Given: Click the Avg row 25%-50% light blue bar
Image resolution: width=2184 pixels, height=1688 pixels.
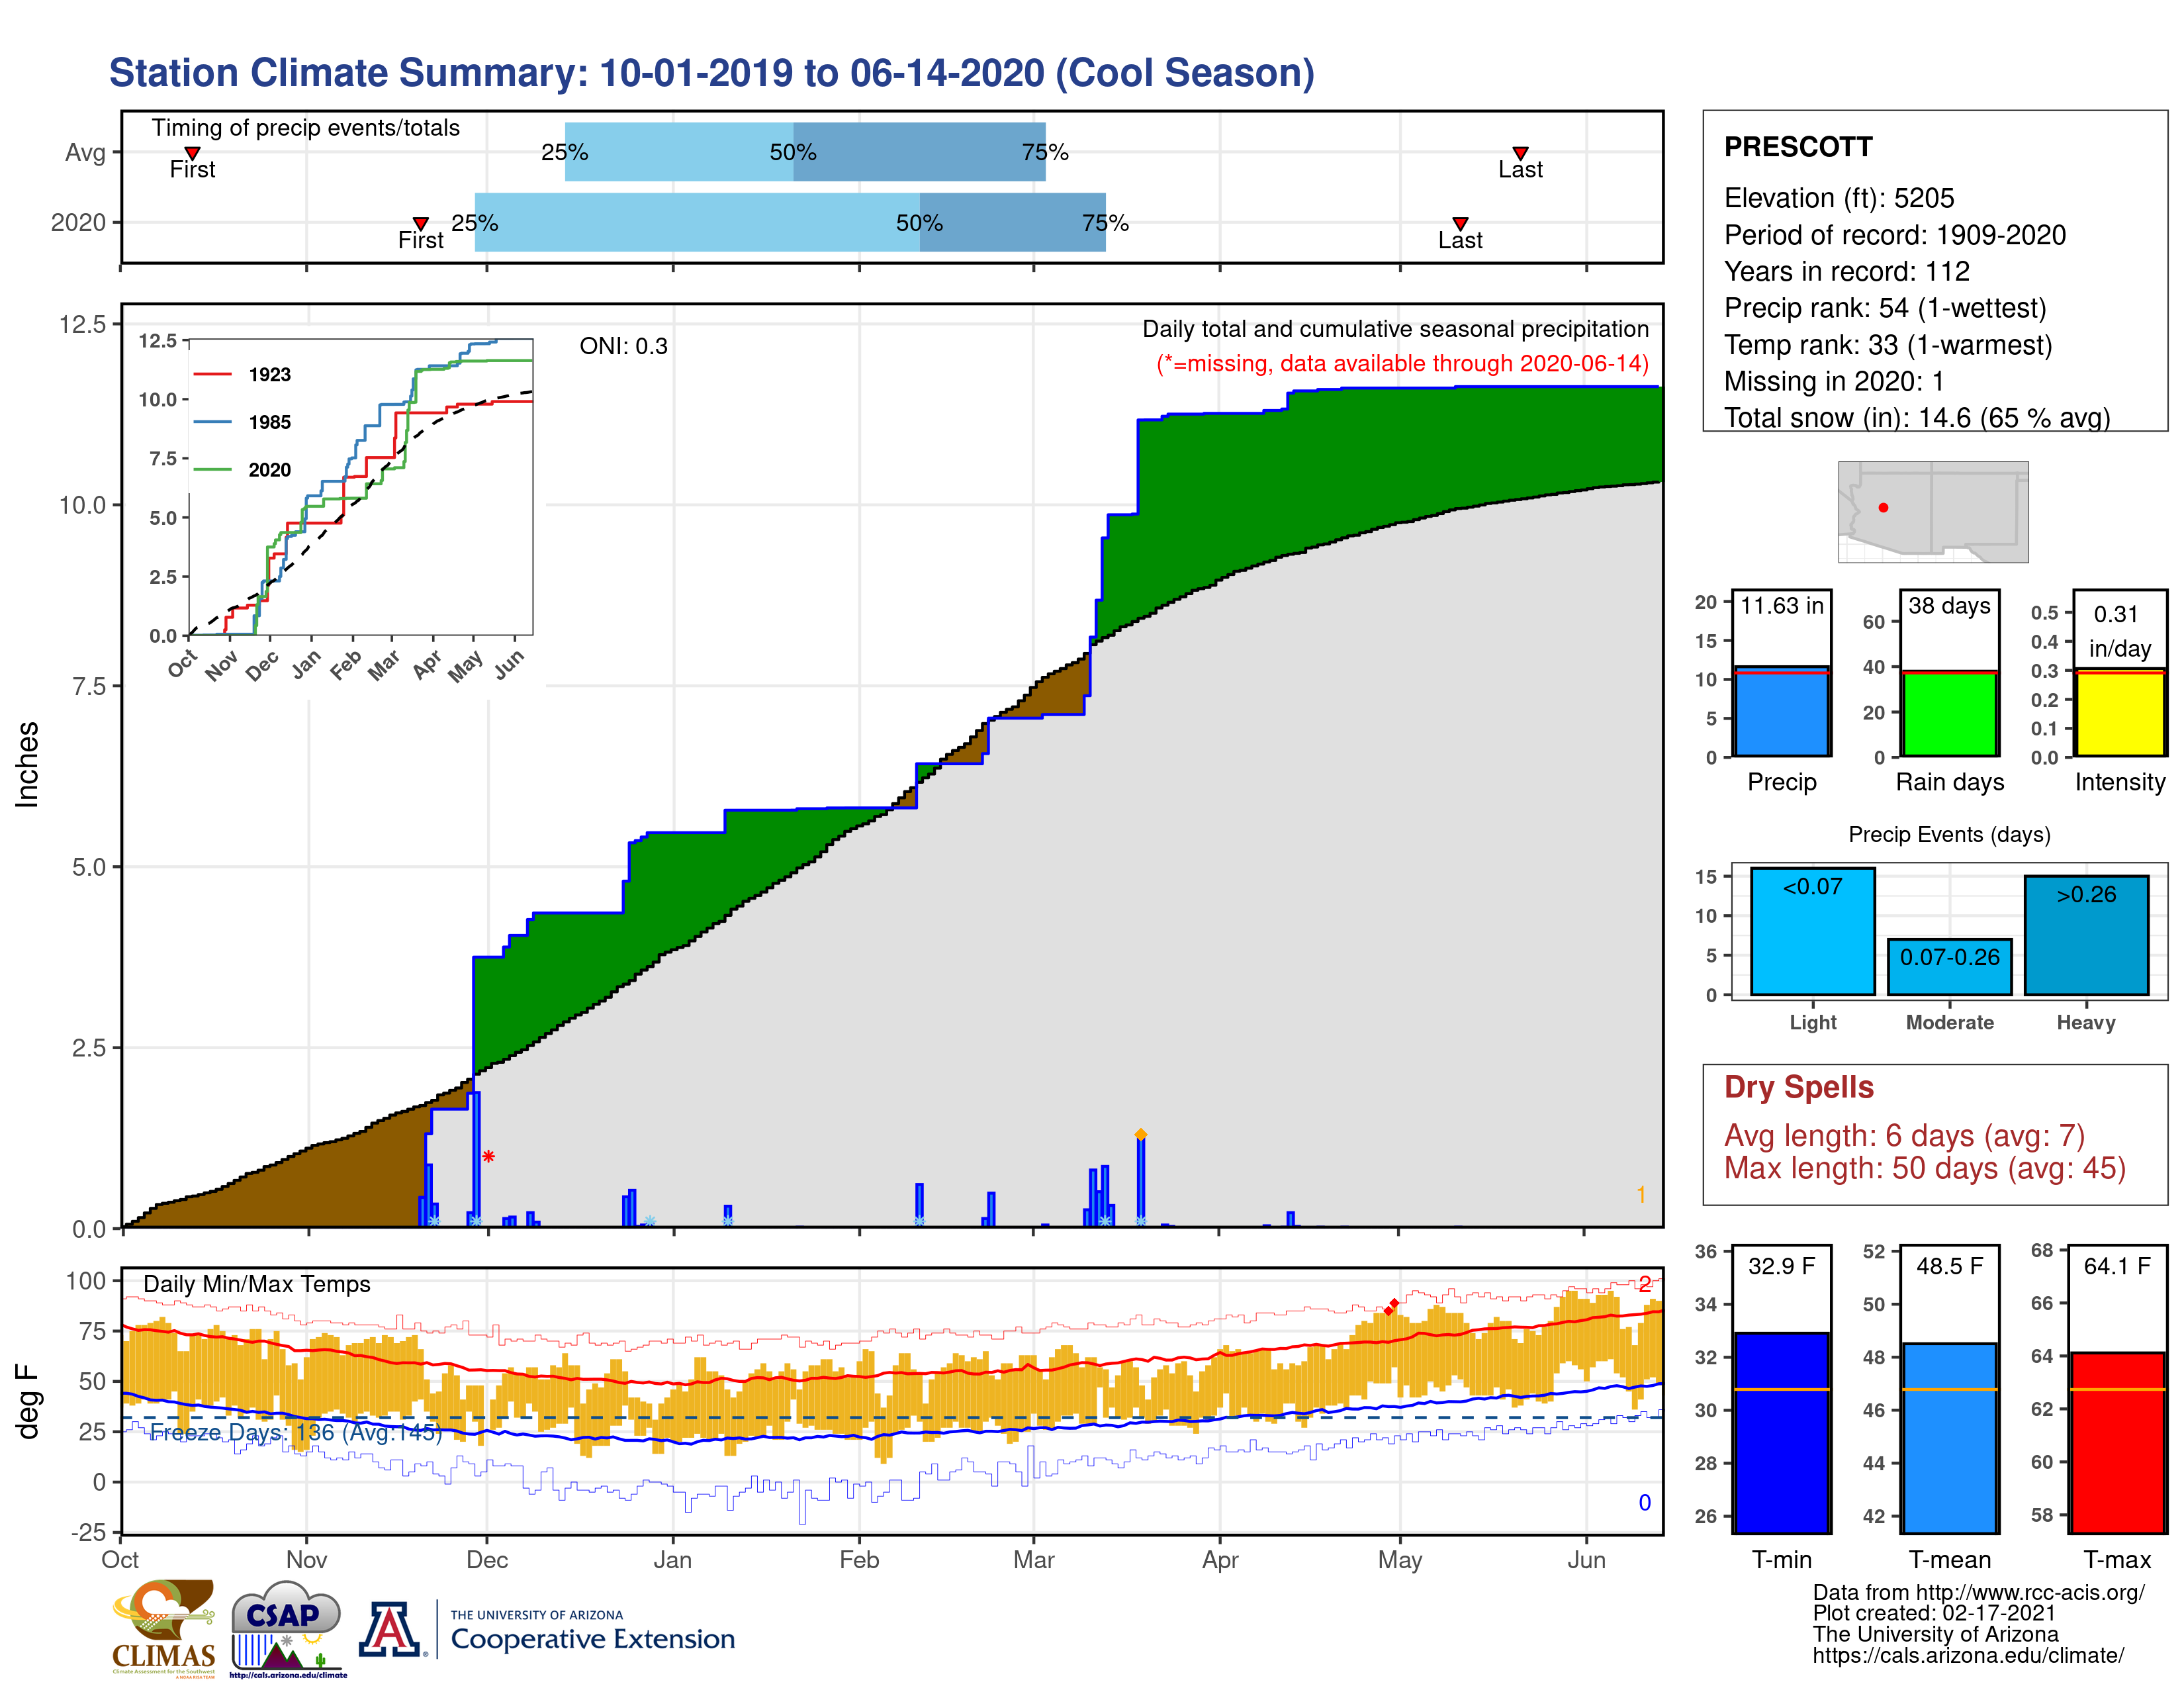Looking at the screenshot, I should (x=679, y=152).
